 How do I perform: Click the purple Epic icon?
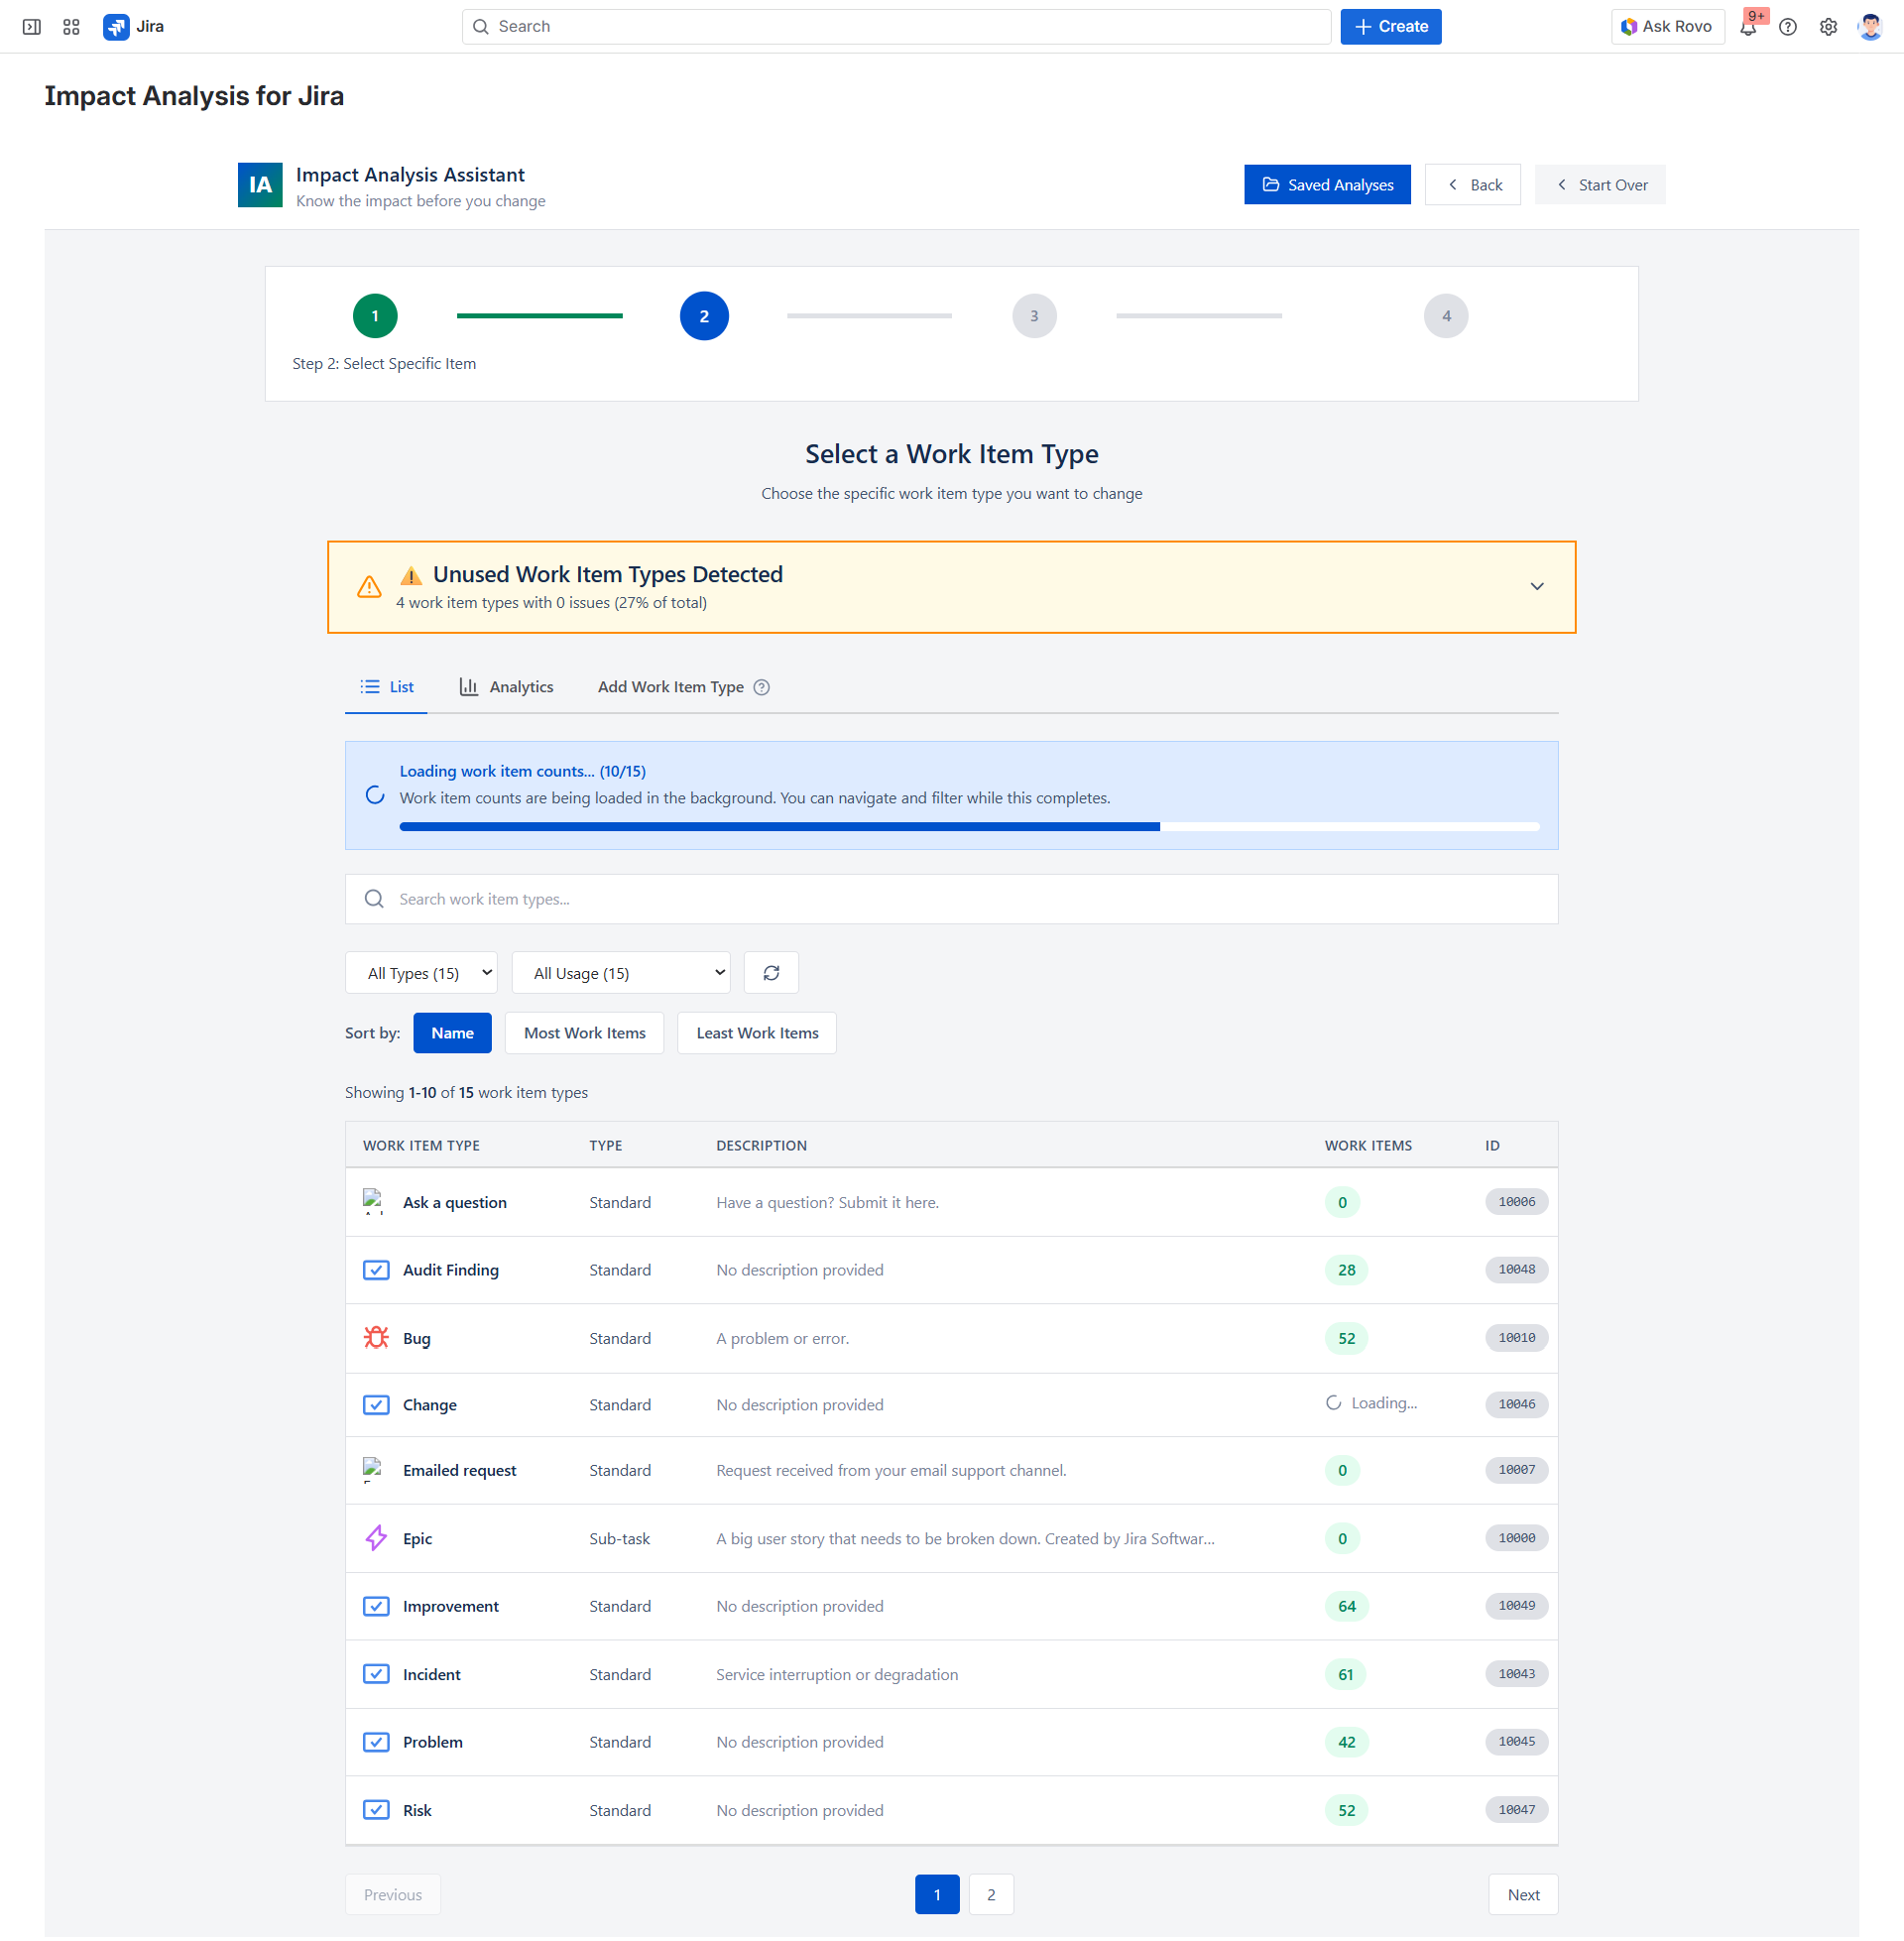(376, 1538)
